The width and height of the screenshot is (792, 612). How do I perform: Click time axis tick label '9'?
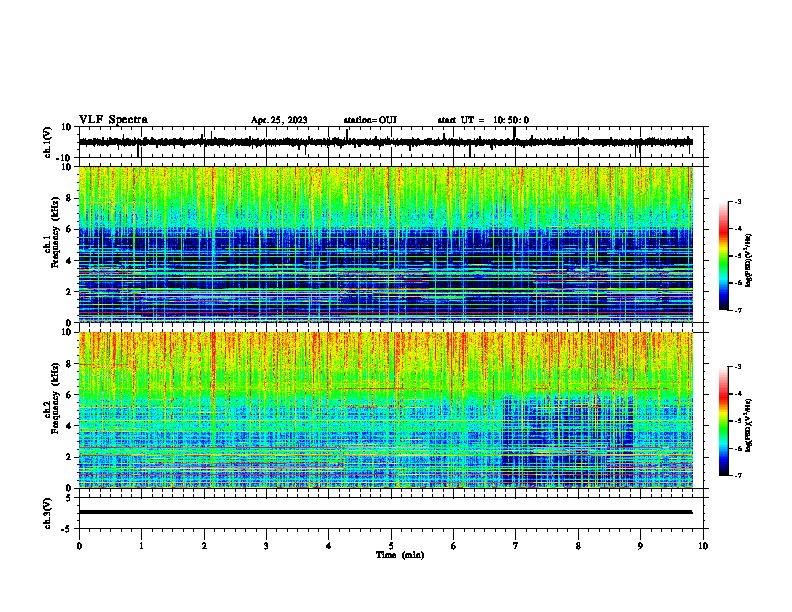click(640, 546)
